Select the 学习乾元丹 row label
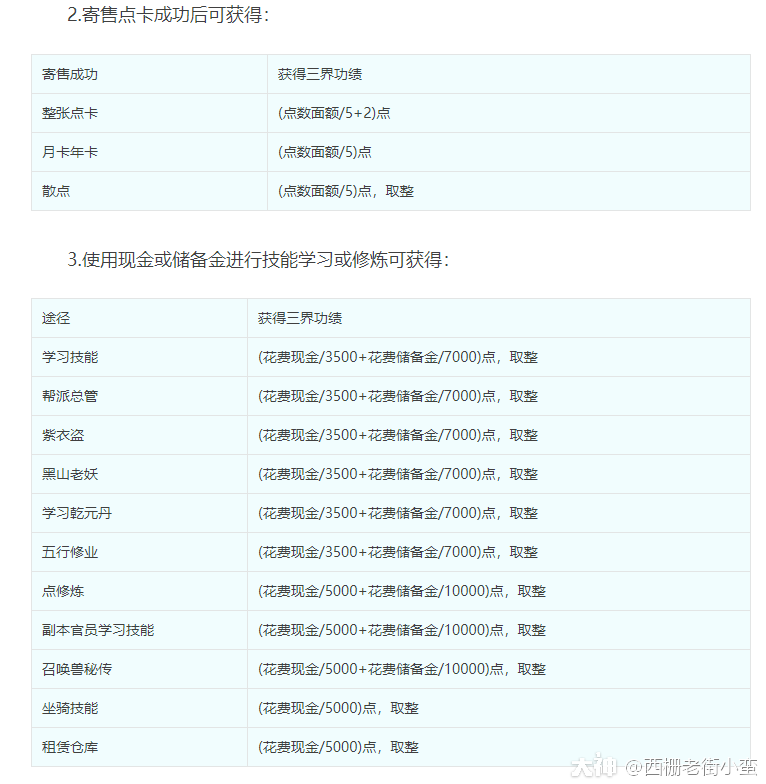 77,513
